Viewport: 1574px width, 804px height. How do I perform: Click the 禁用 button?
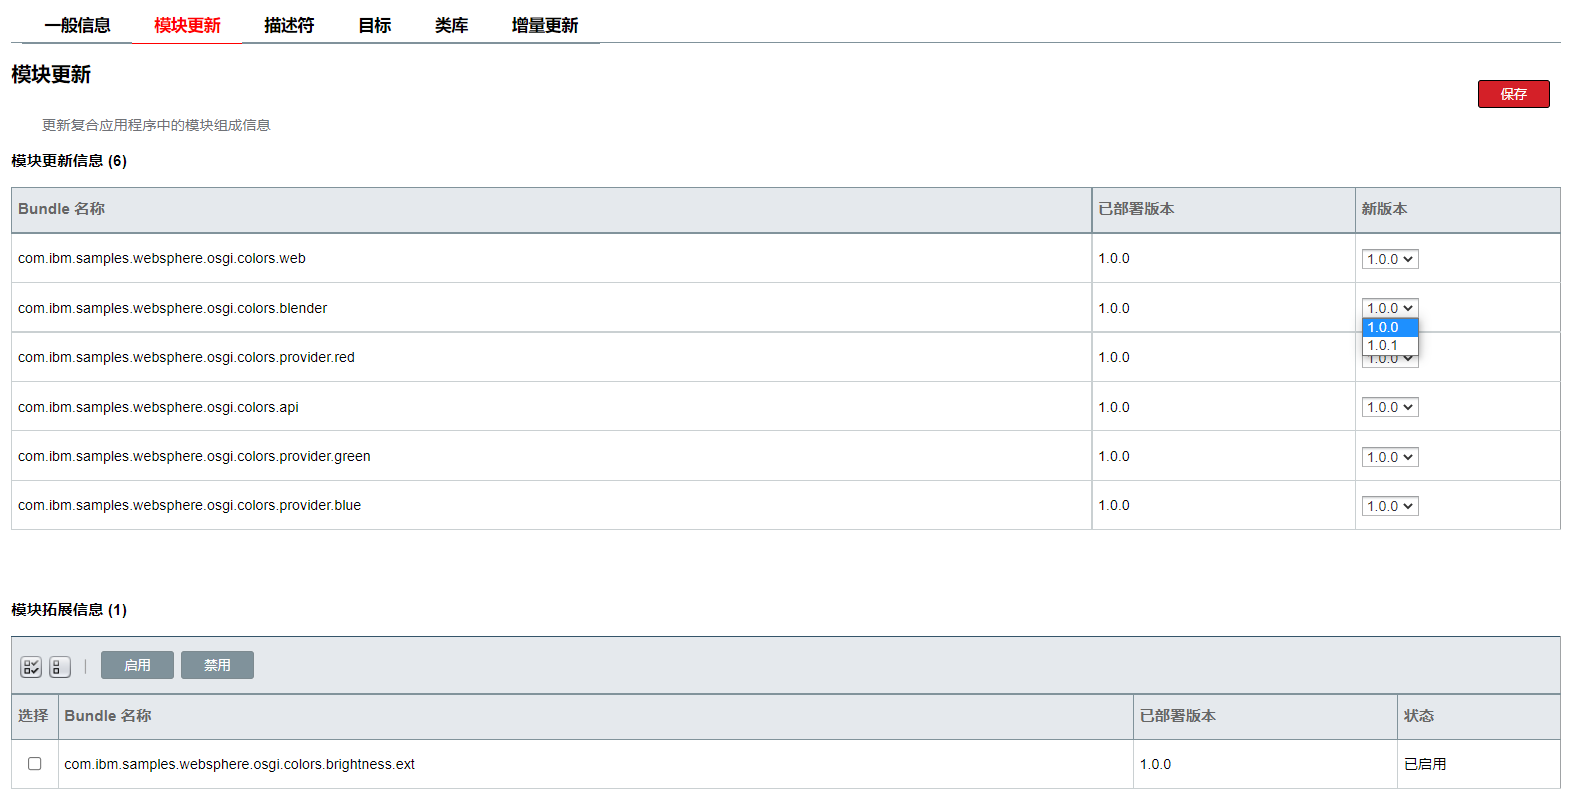pos(217,665)
